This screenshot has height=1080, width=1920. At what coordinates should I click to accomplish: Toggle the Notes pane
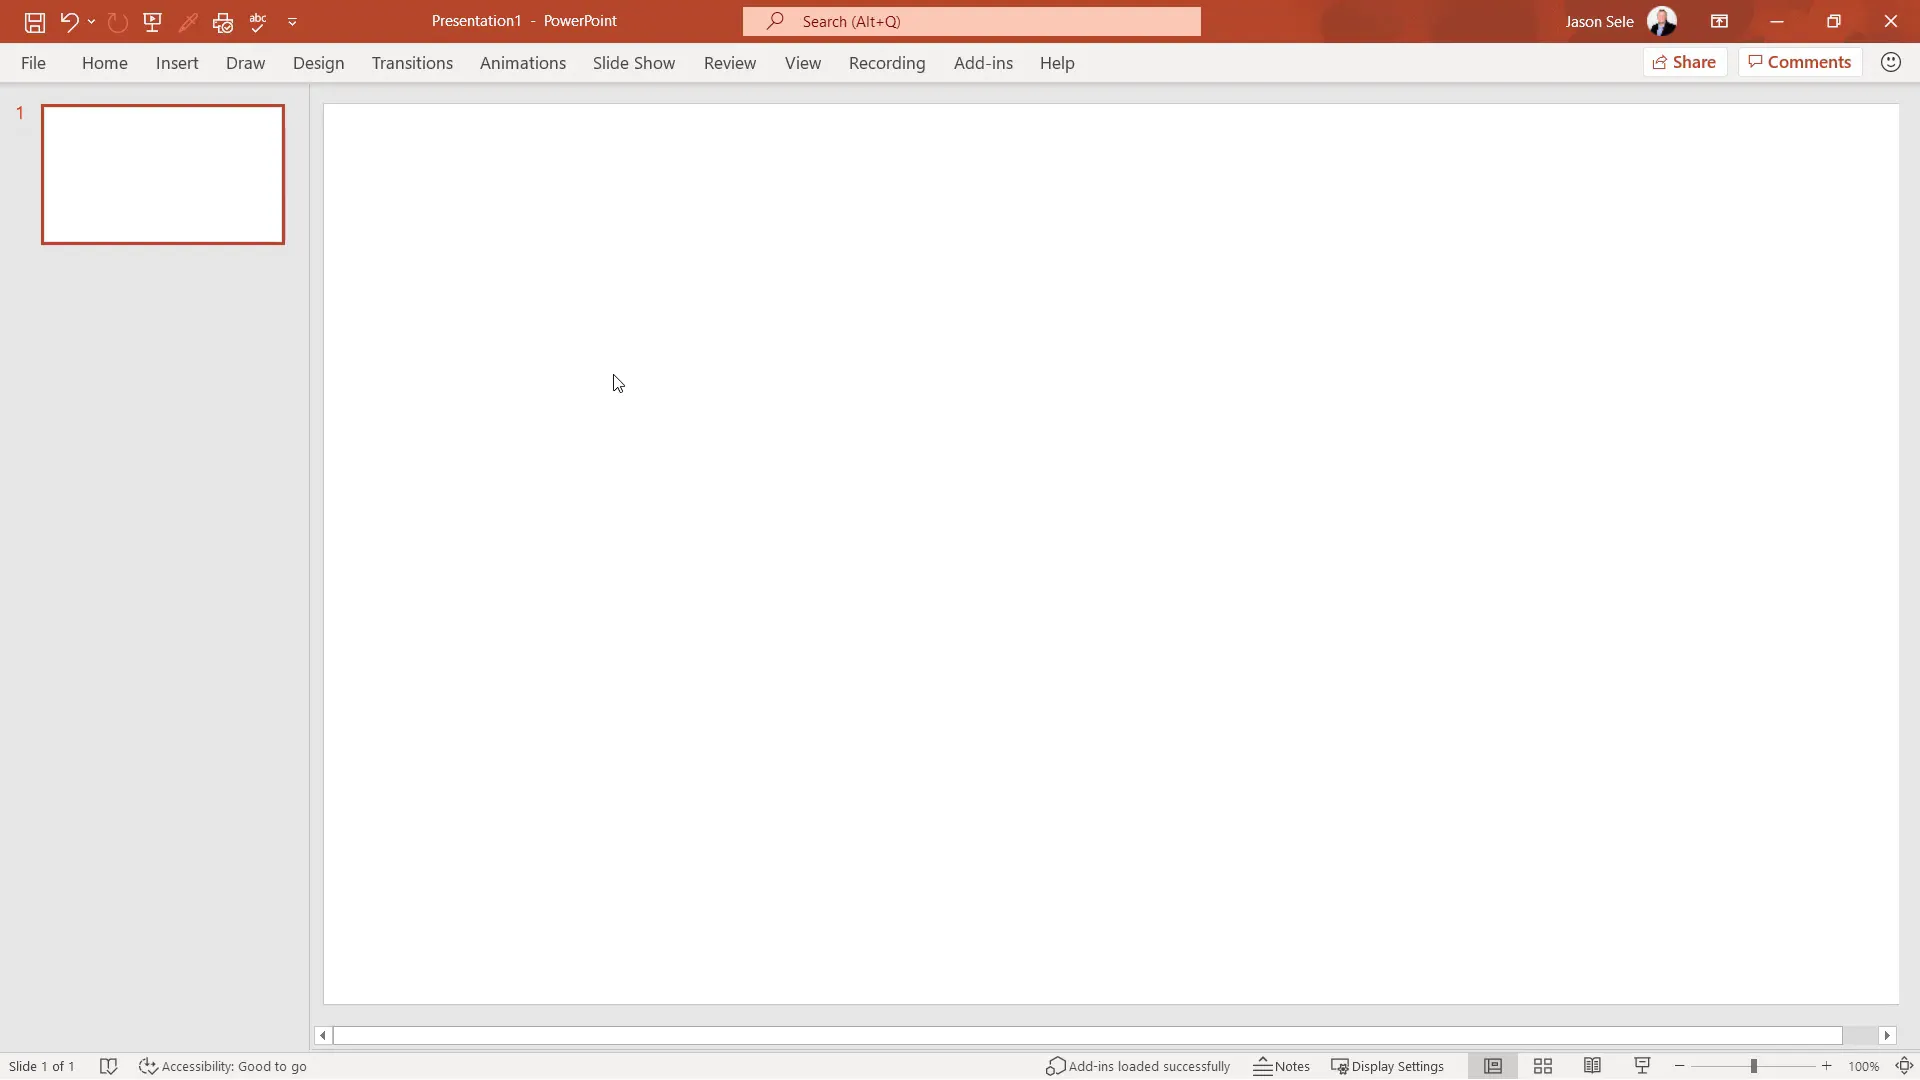tap(1282, 1067)
